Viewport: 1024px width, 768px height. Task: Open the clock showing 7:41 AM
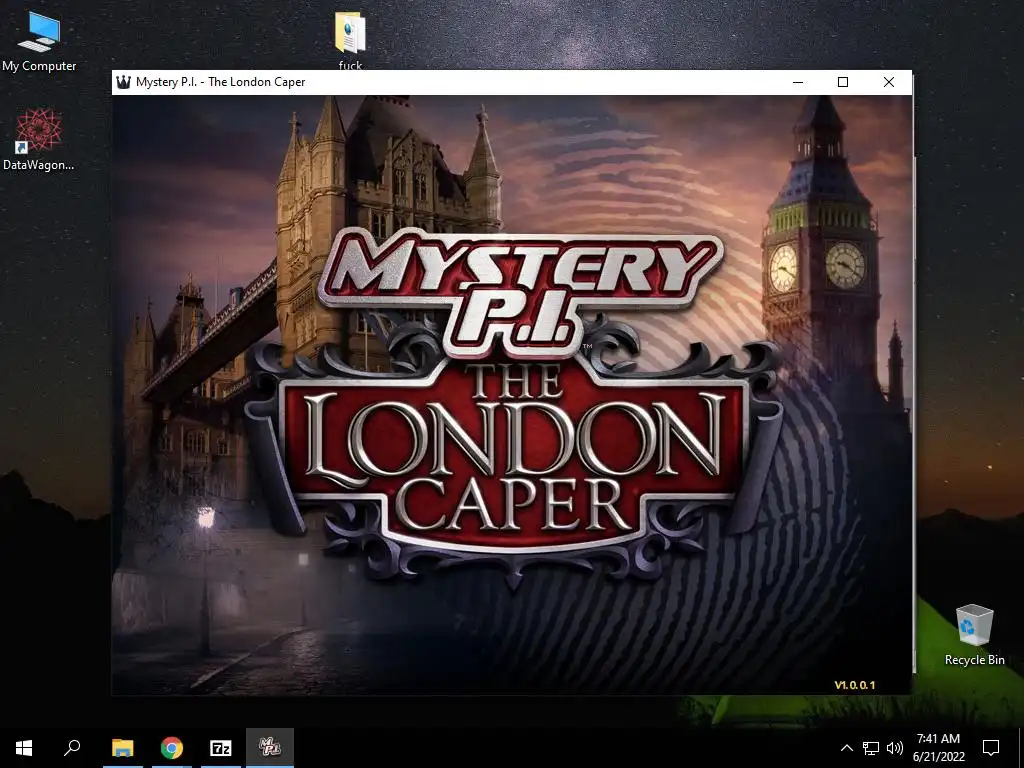(938, 748)
